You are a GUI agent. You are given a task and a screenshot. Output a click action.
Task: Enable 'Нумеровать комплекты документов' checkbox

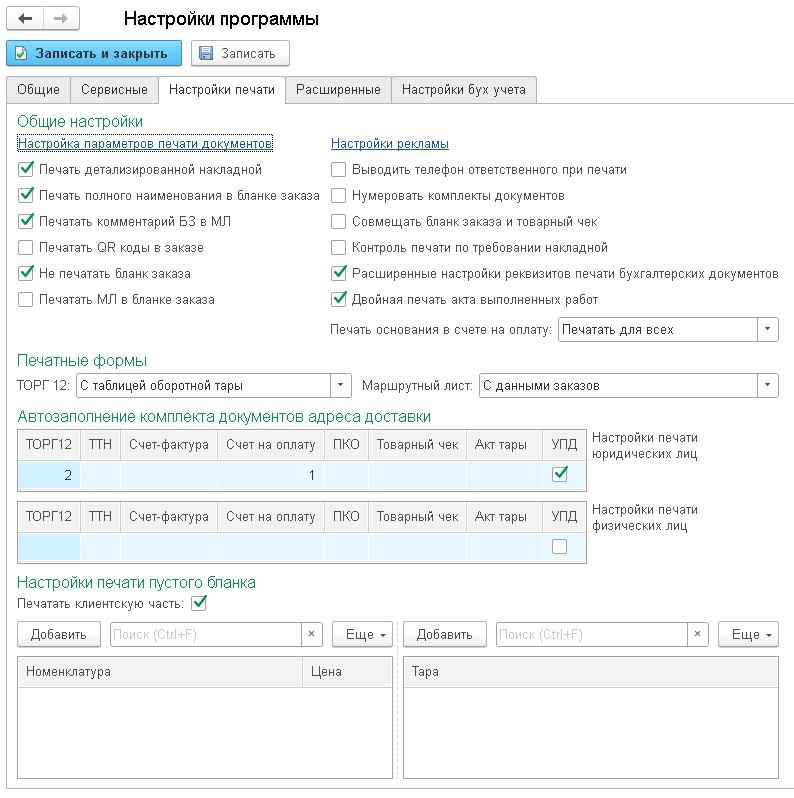[x=338, y=196]
